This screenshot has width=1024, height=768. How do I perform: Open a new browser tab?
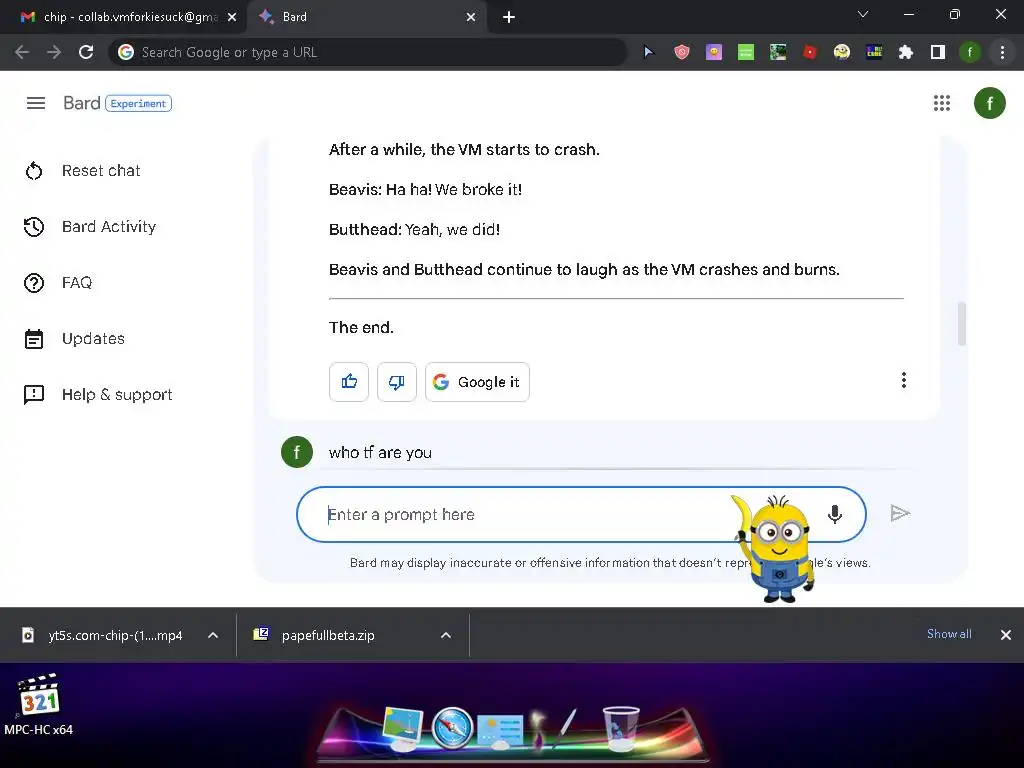click(x=509, y=17)
